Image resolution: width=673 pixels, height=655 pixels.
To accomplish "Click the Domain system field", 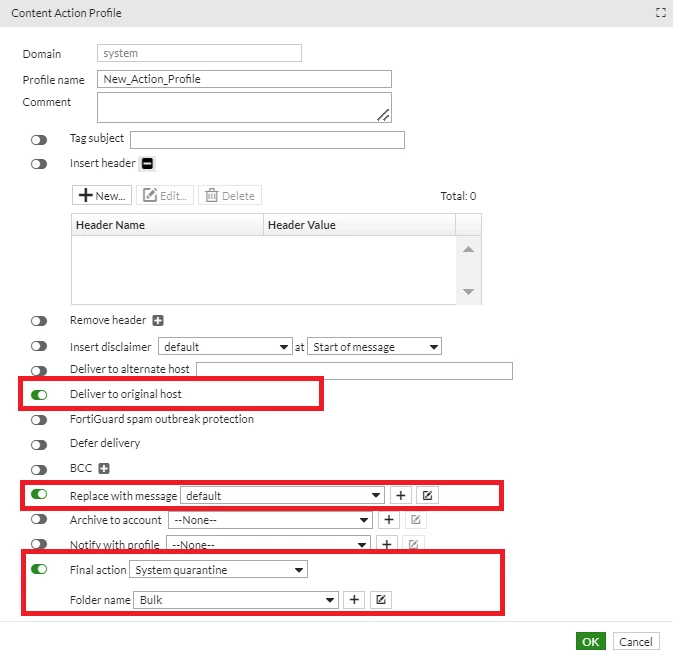I will point(199,53).
